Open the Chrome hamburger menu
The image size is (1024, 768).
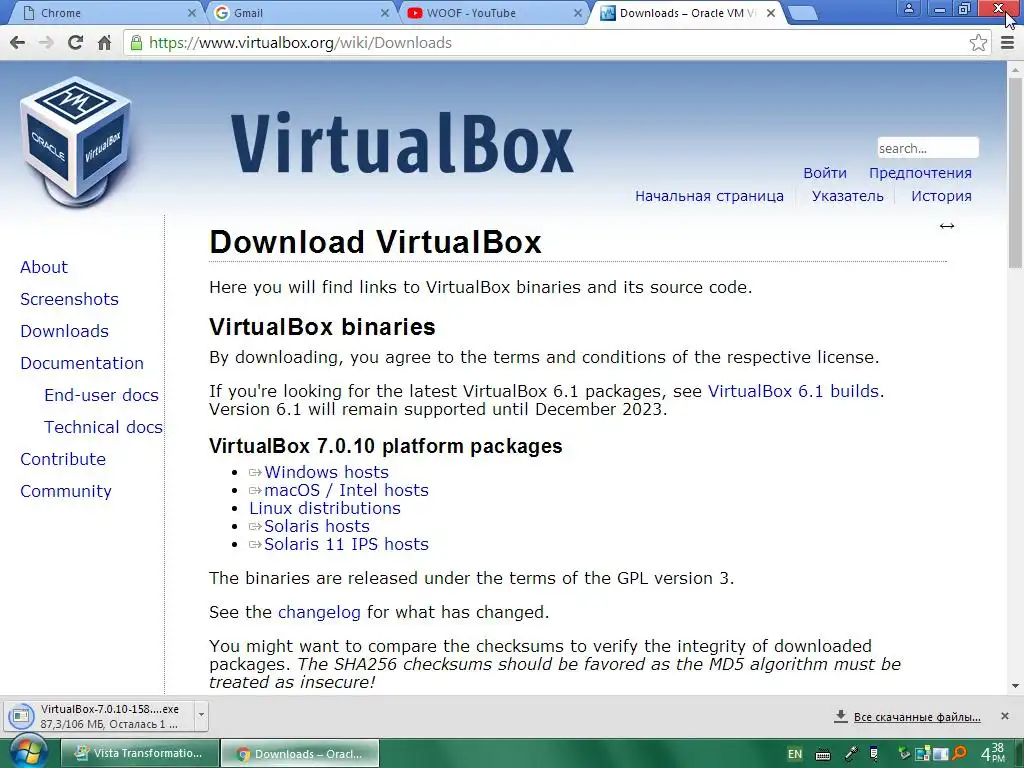click(1008, 42)
